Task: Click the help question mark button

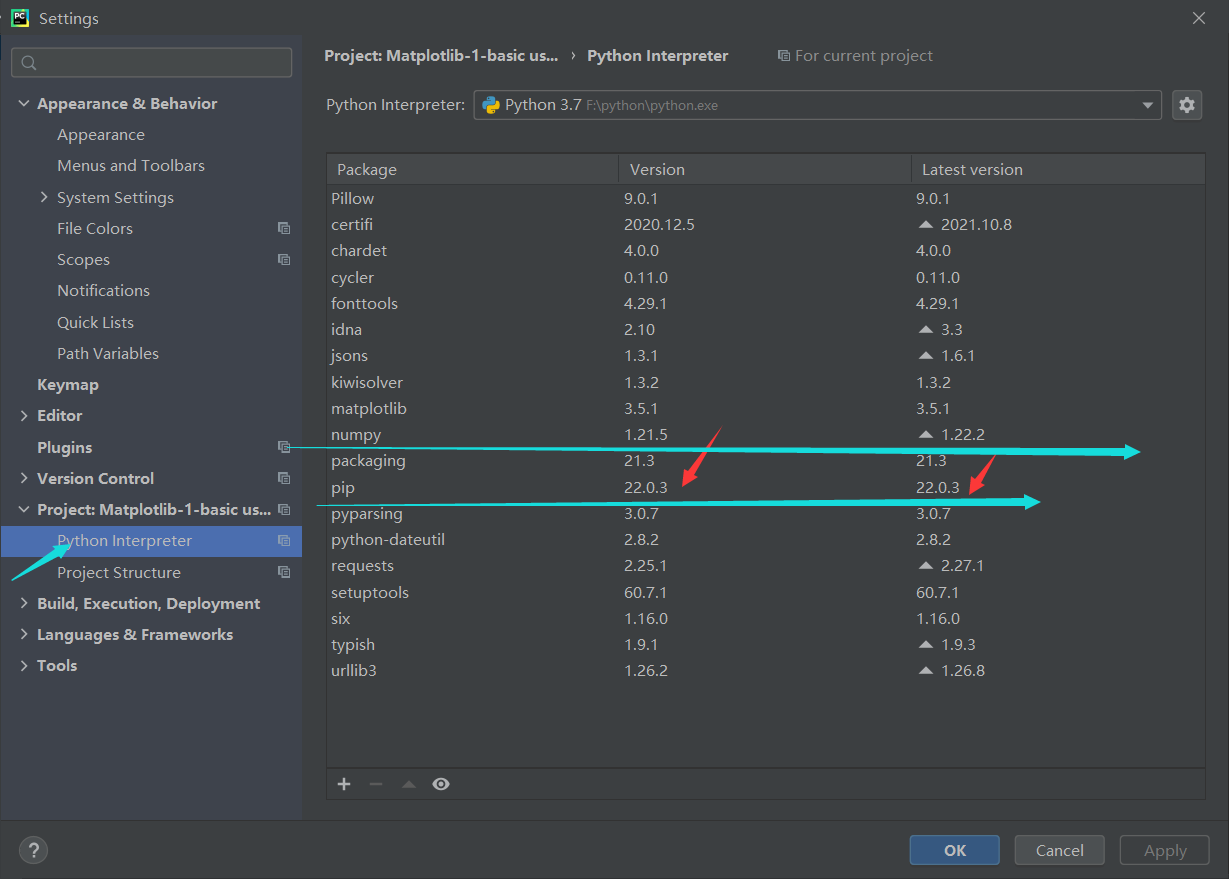Action: pos(33,851)
